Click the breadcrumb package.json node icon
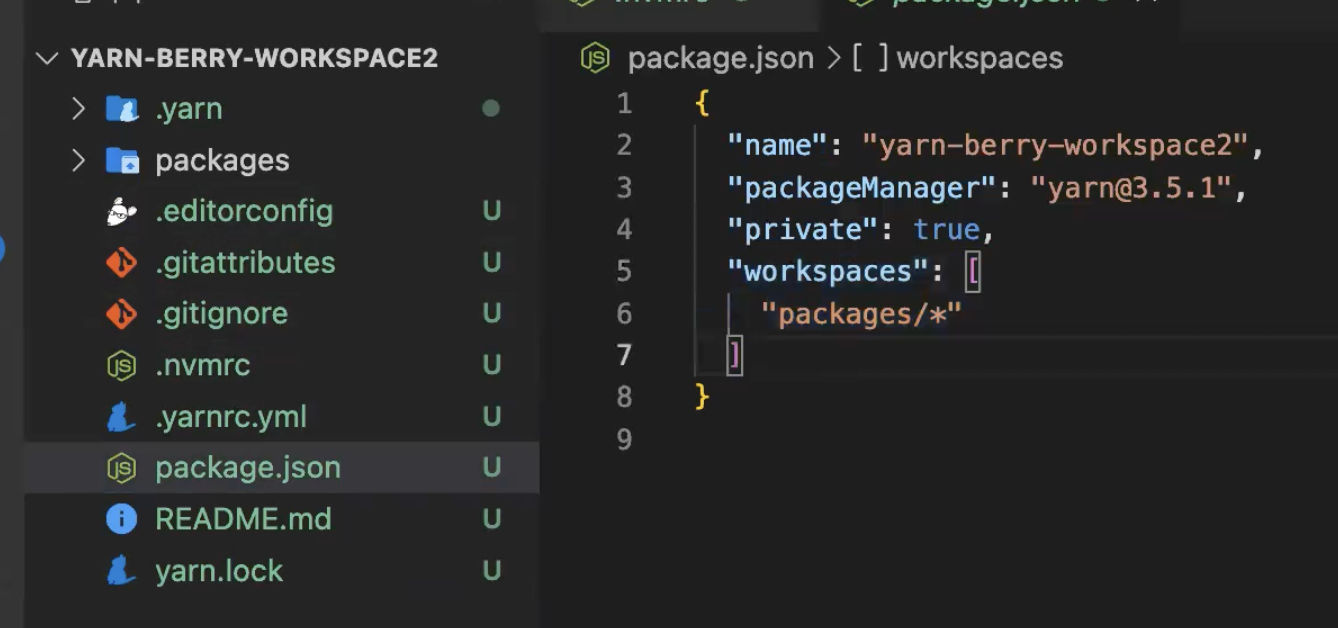1338x628 pixels. tap(595, 58)
